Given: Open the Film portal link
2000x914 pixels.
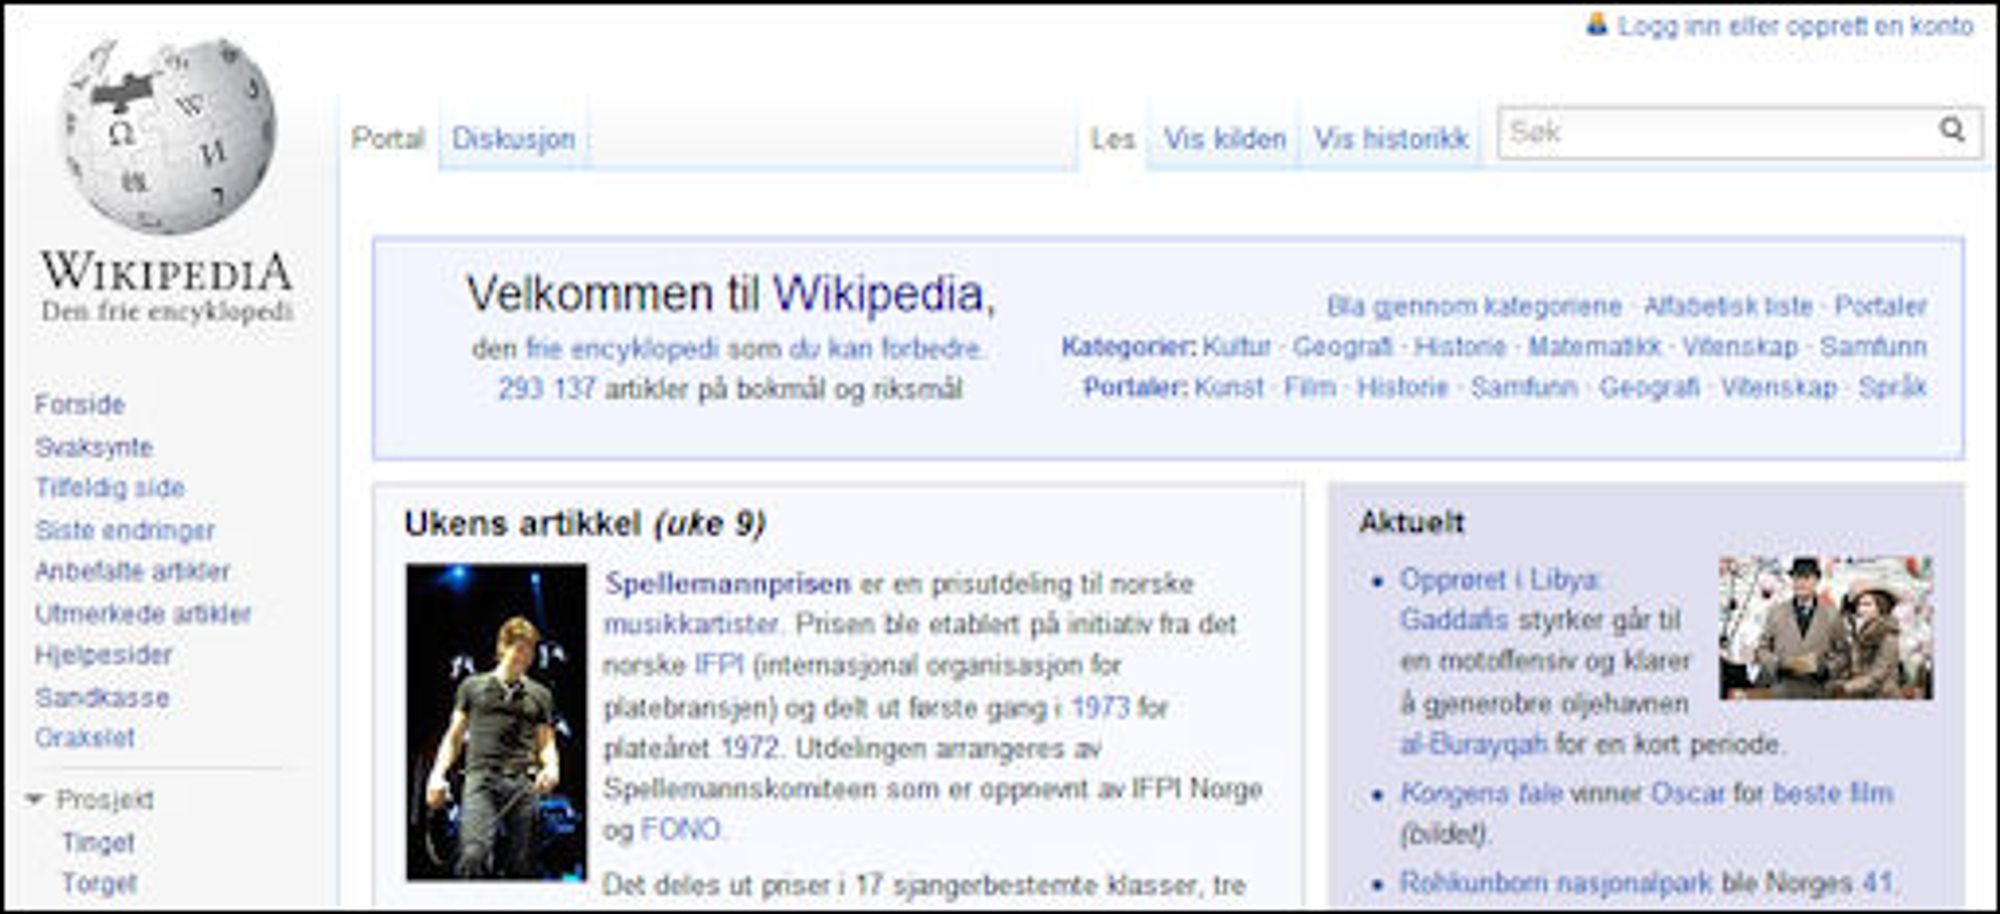Looking at the screenshot, I should click(x=1310, y=387).
